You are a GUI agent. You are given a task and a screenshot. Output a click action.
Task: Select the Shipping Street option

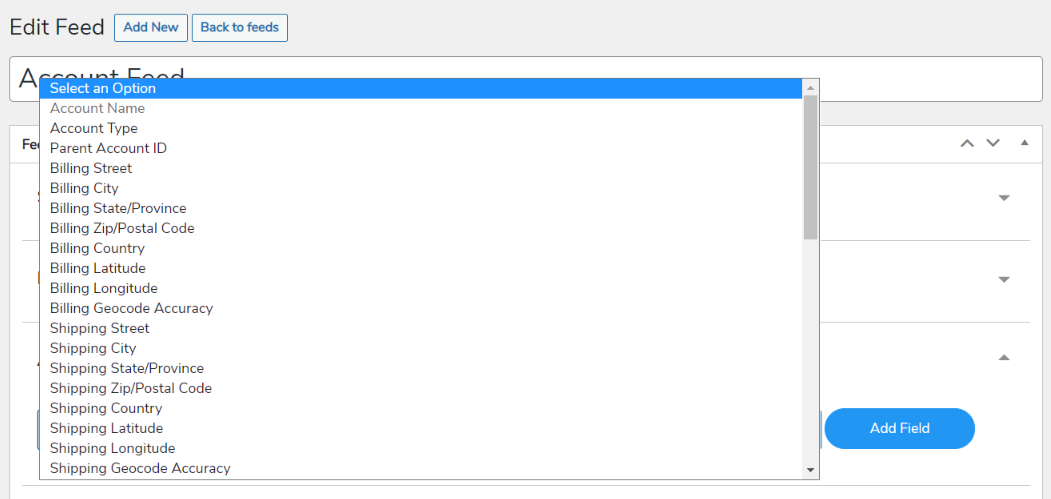pos(99,328)
